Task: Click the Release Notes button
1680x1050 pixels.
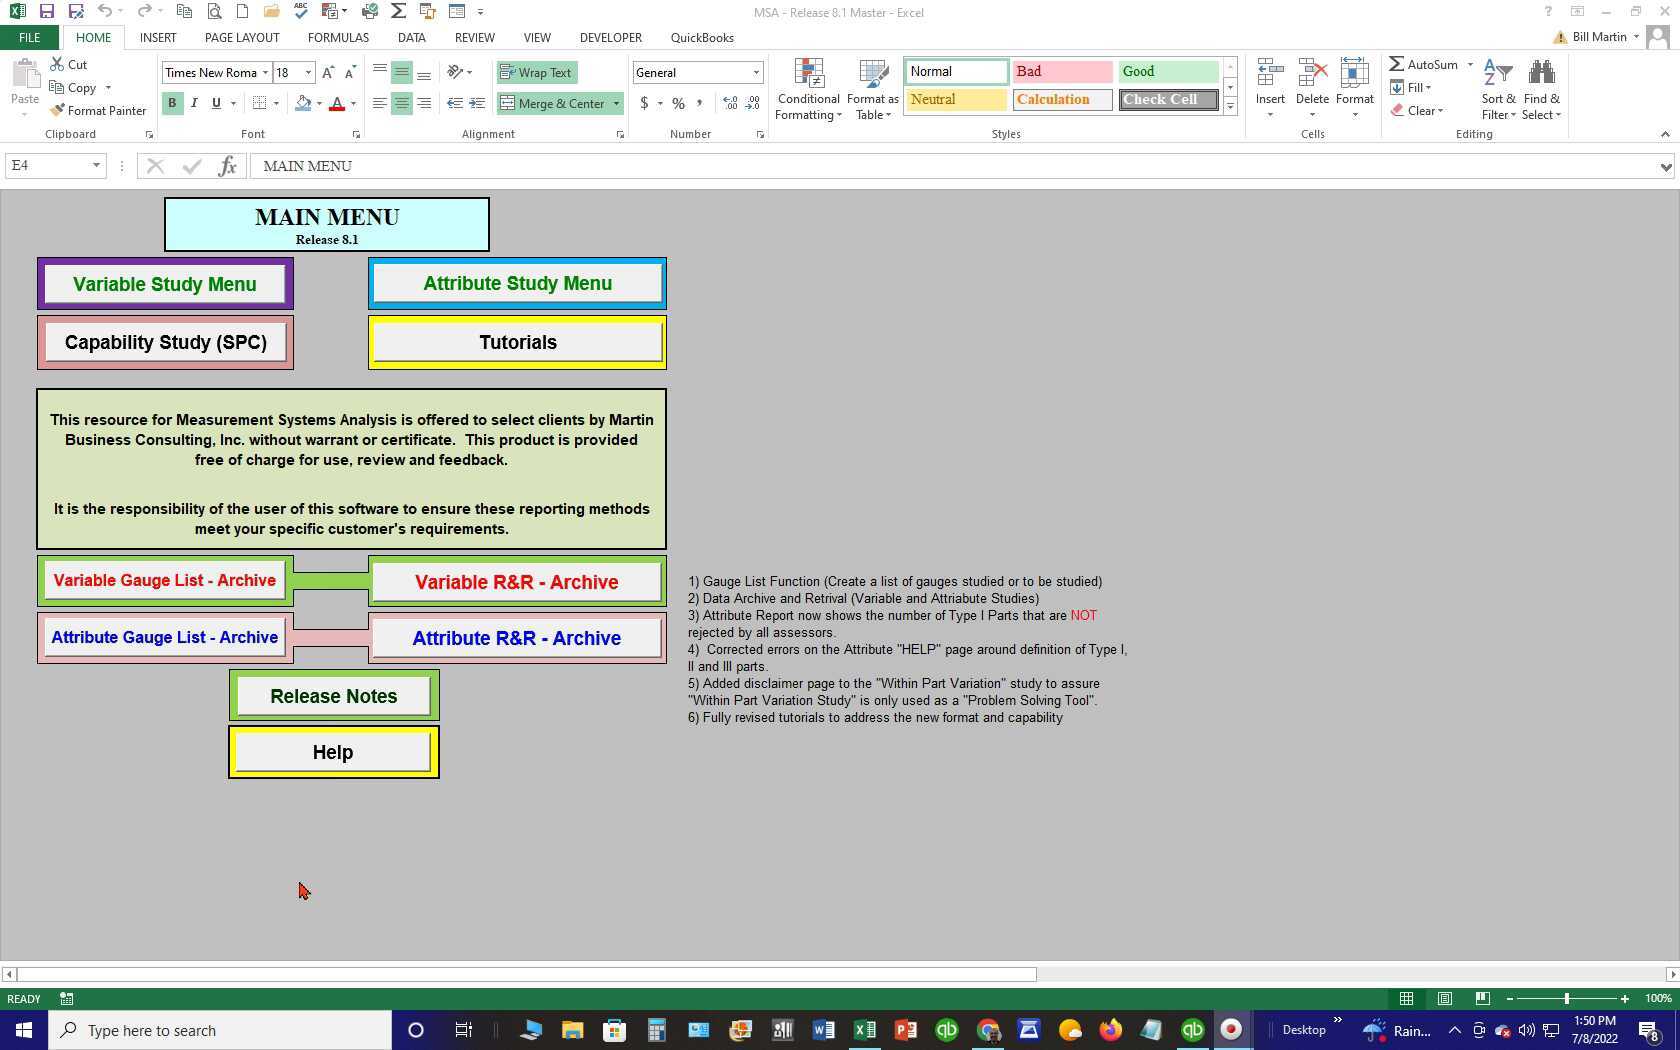Action: (333, 695)
